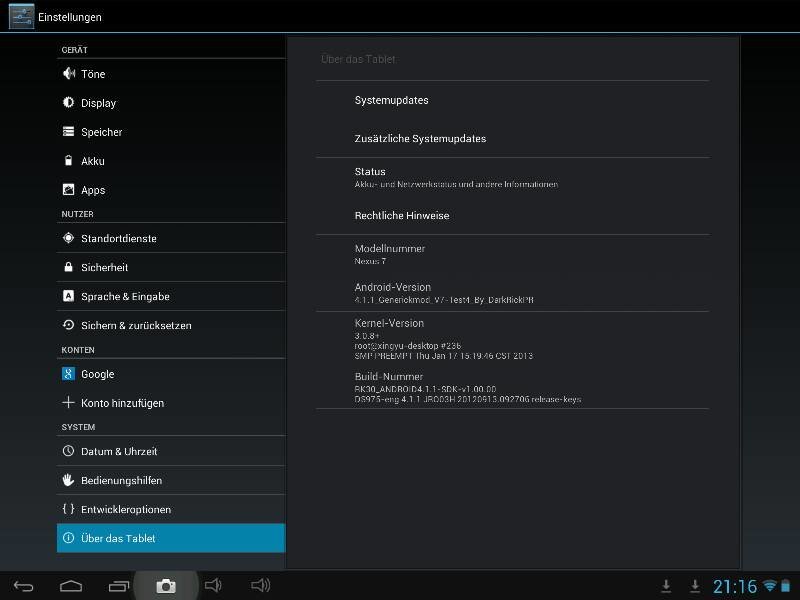Open the Google account icon
Viewport: 800px width, 600px height.
[68, 373]
